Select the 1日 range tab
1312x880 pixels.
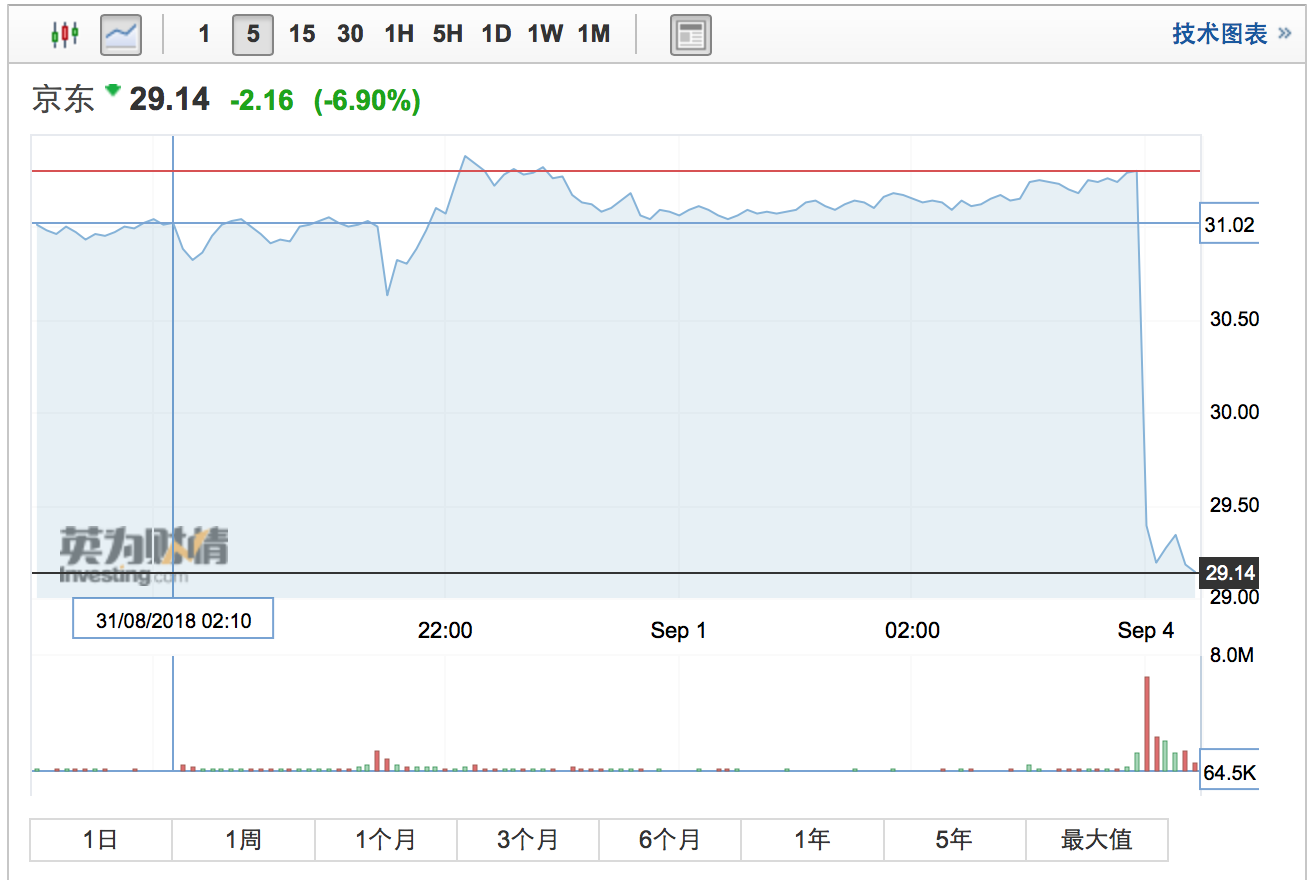point(101,840)
